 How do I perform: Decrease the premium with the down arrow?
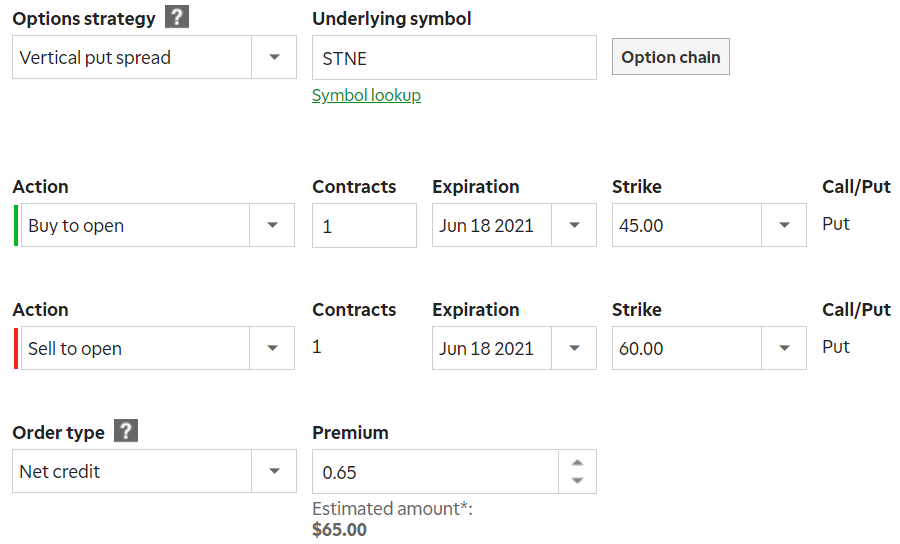click(577, 480)
